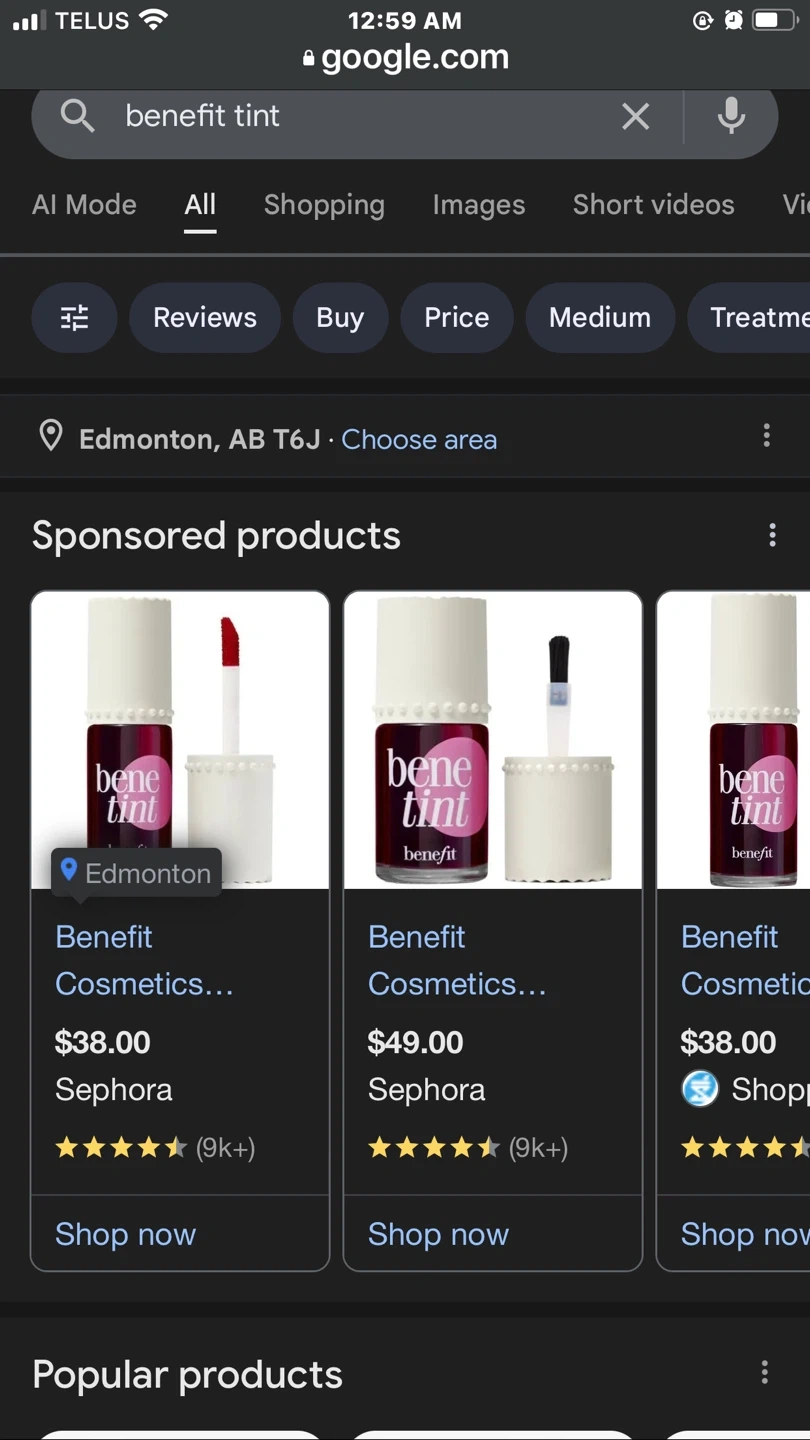This screenshot has width=810, height=1440.
Task: Tap the search magnifier icon
Action: (x=77, y=116)
